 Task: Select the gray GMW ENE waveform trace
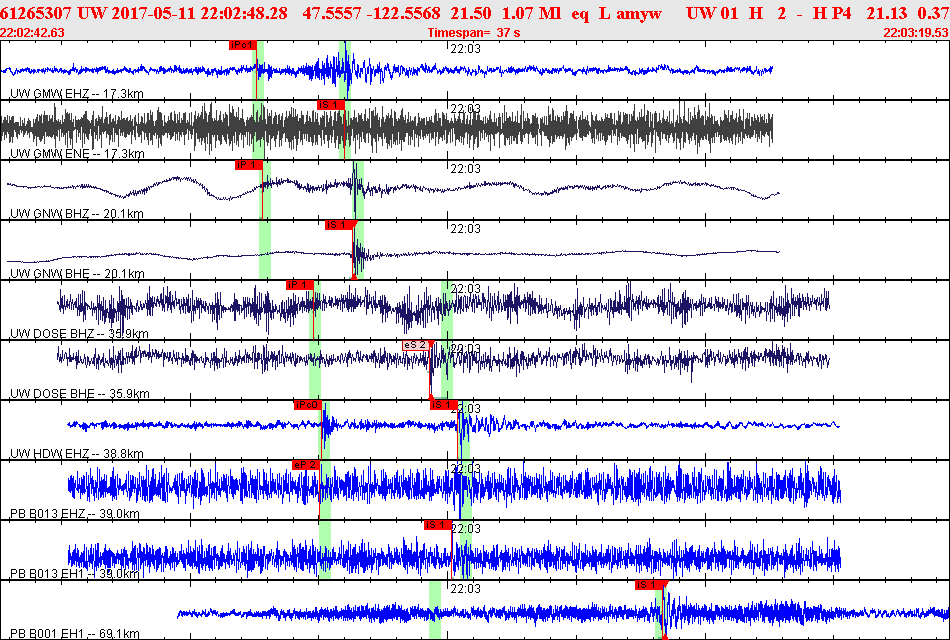pos(387,129)
